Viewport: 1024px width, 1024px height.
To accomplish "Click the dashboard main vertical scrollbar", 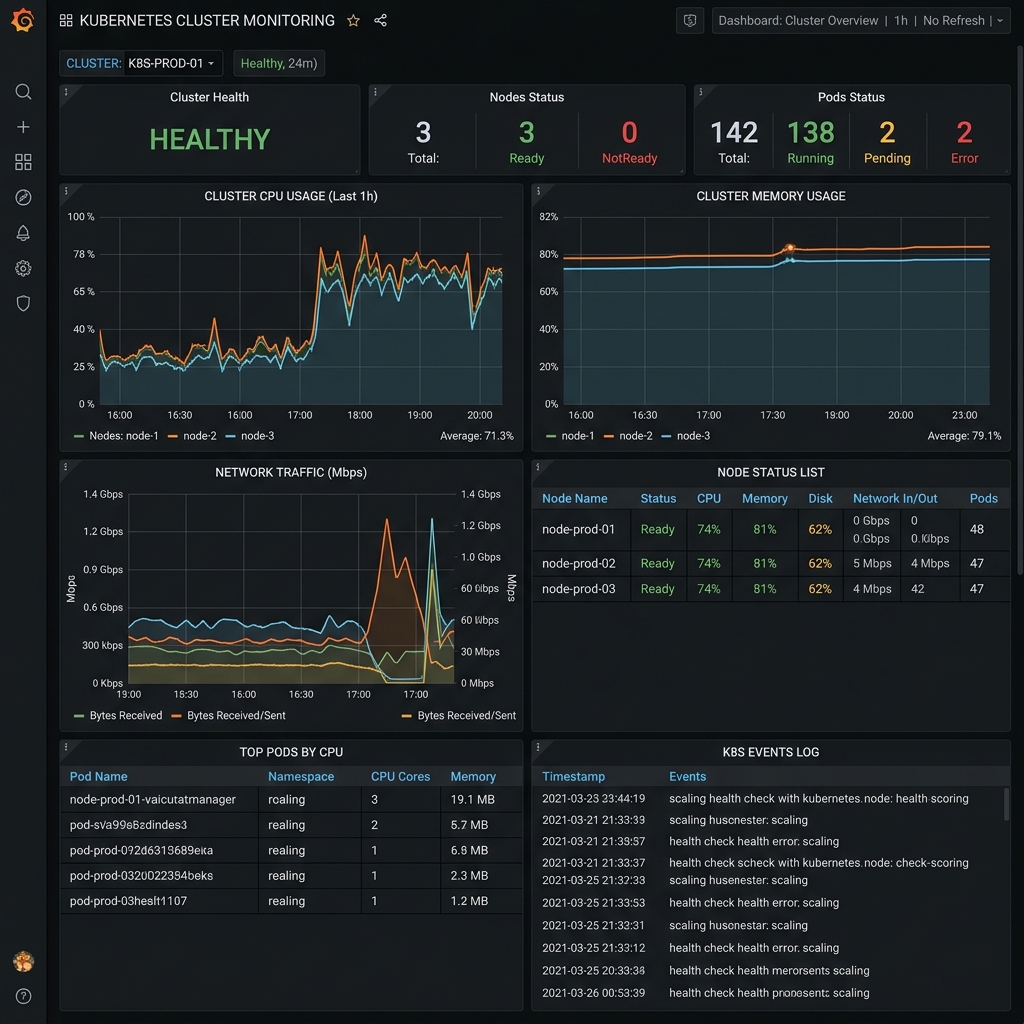I will coord(1020,310).
